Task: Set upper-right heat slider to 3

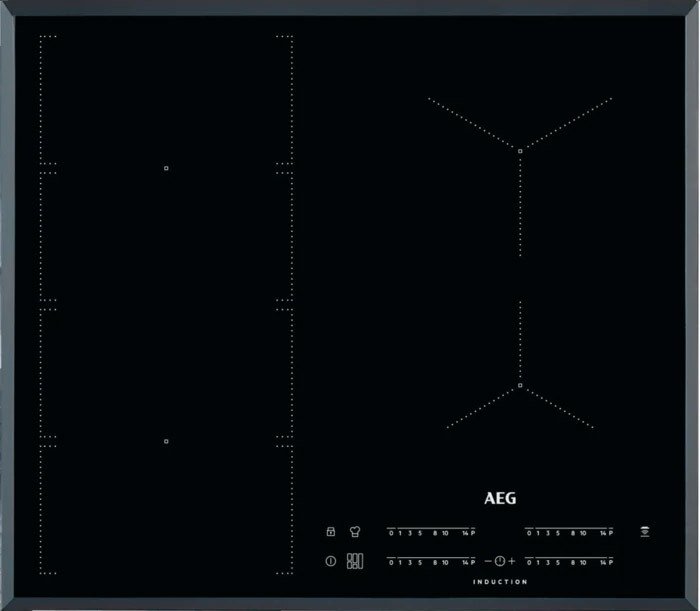Action: [548, 533]
